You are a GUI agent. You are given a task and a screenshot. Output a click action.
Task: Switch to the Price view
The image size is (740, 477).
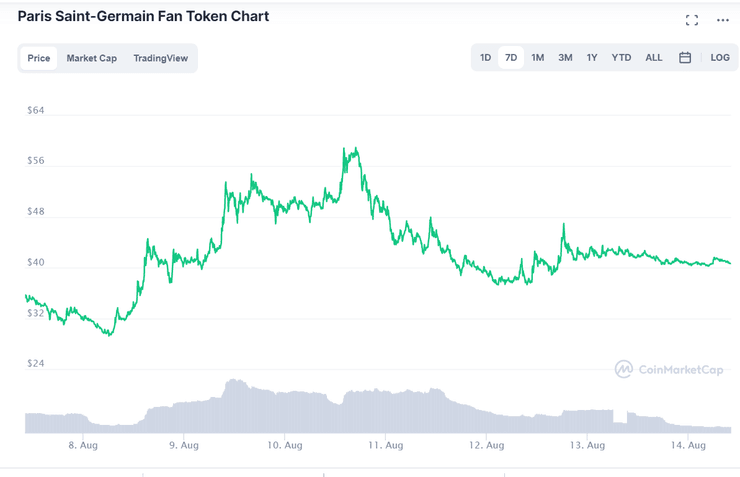point(39,58)
